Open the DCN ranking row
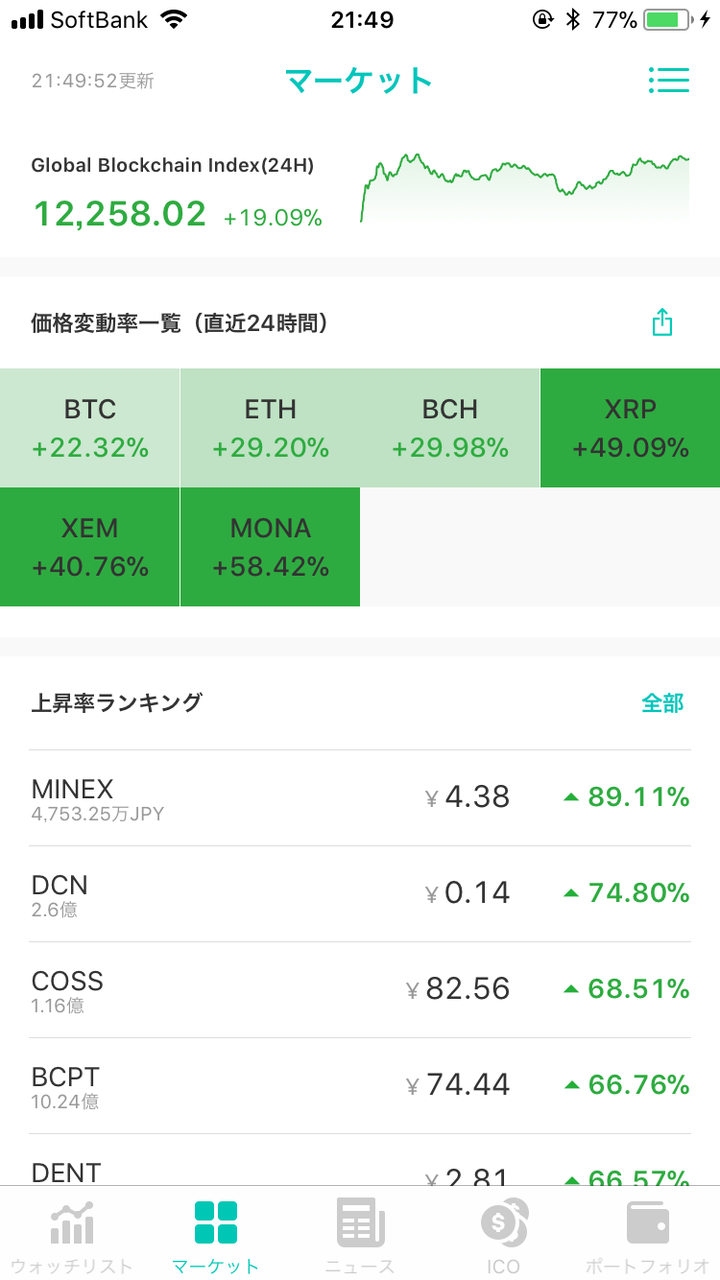 pyautogui.click(x=360, y=894)
